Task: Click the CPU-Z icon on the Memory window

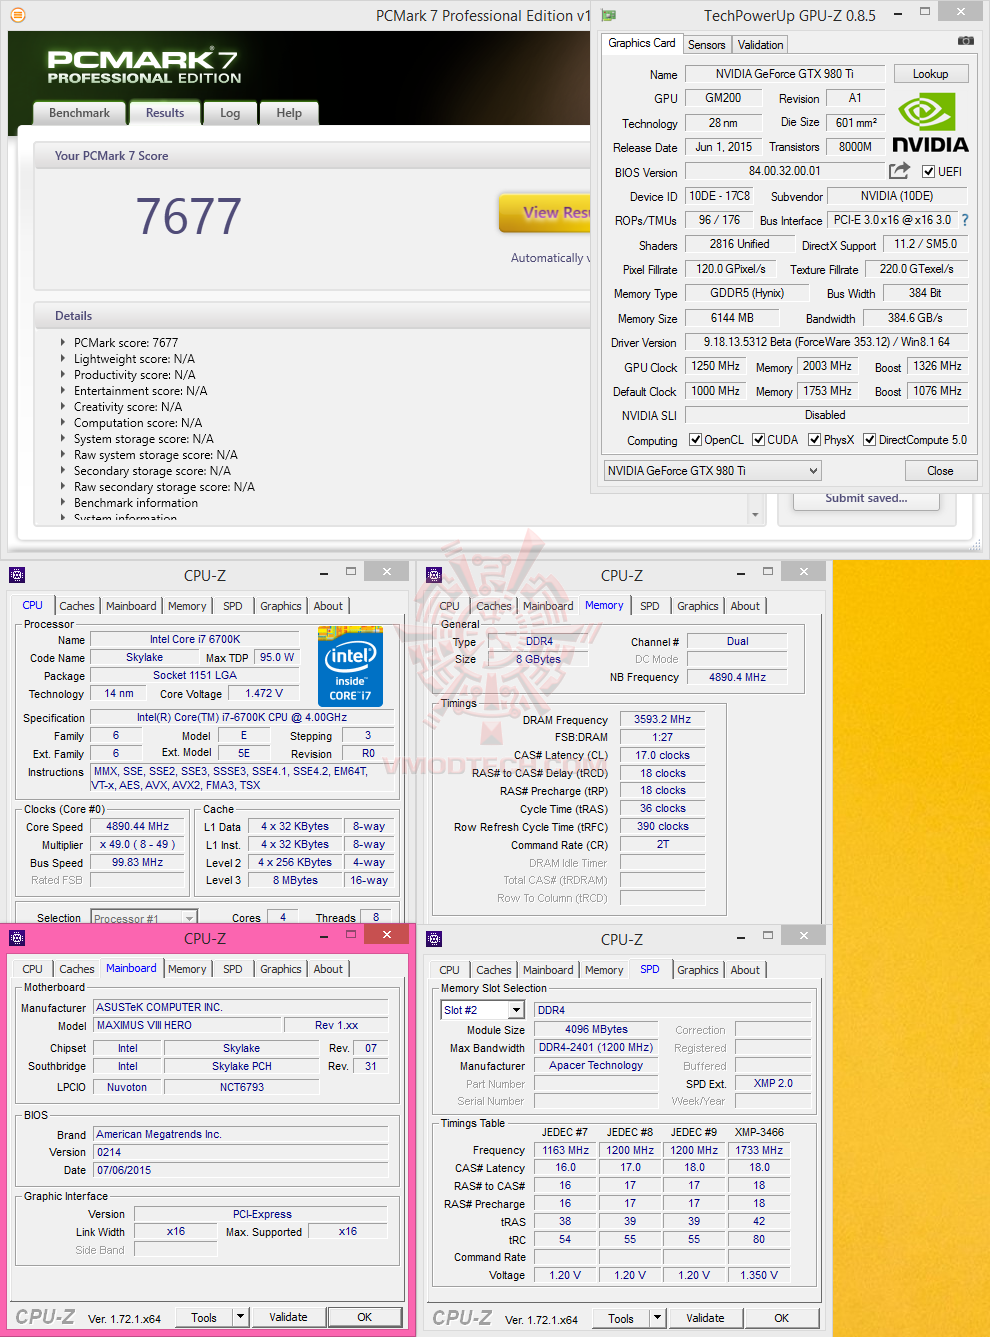Action: (x=433, y=574)
